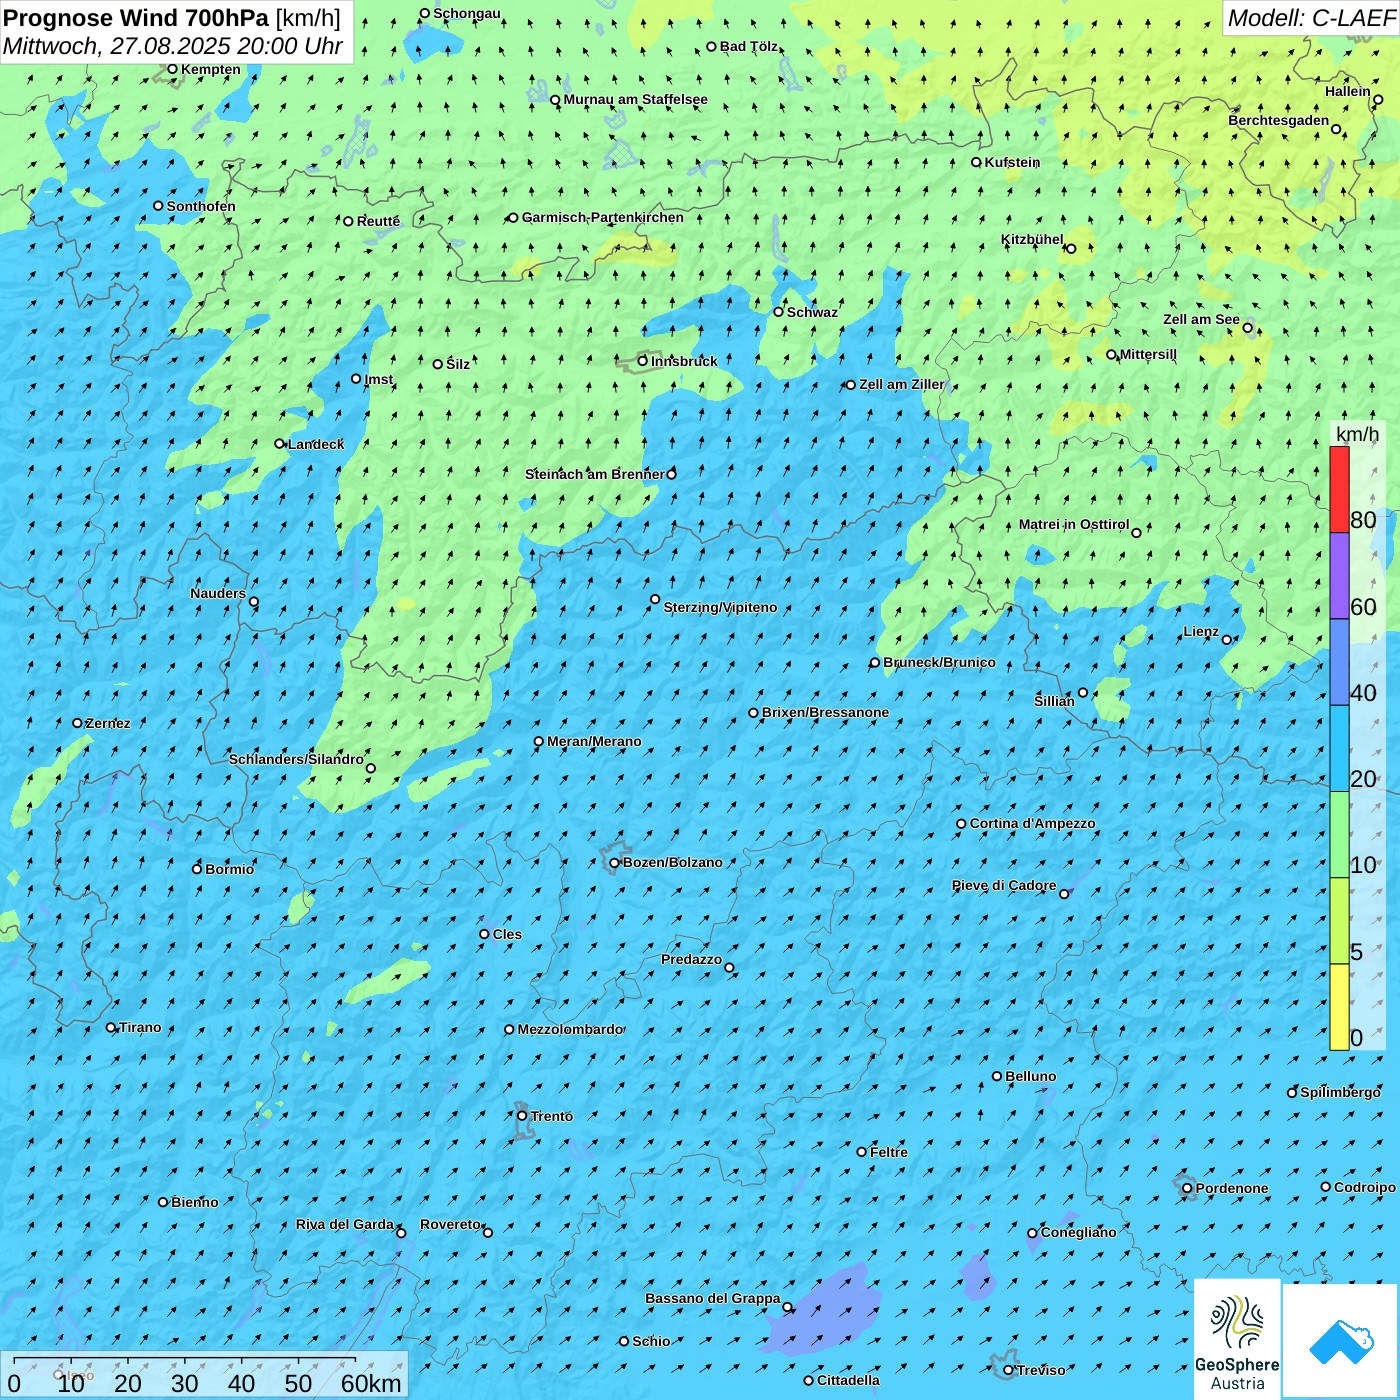Click the Bruneck/Brunico marker
This screenshot has height=1400, width=1400.
point(875,663)
